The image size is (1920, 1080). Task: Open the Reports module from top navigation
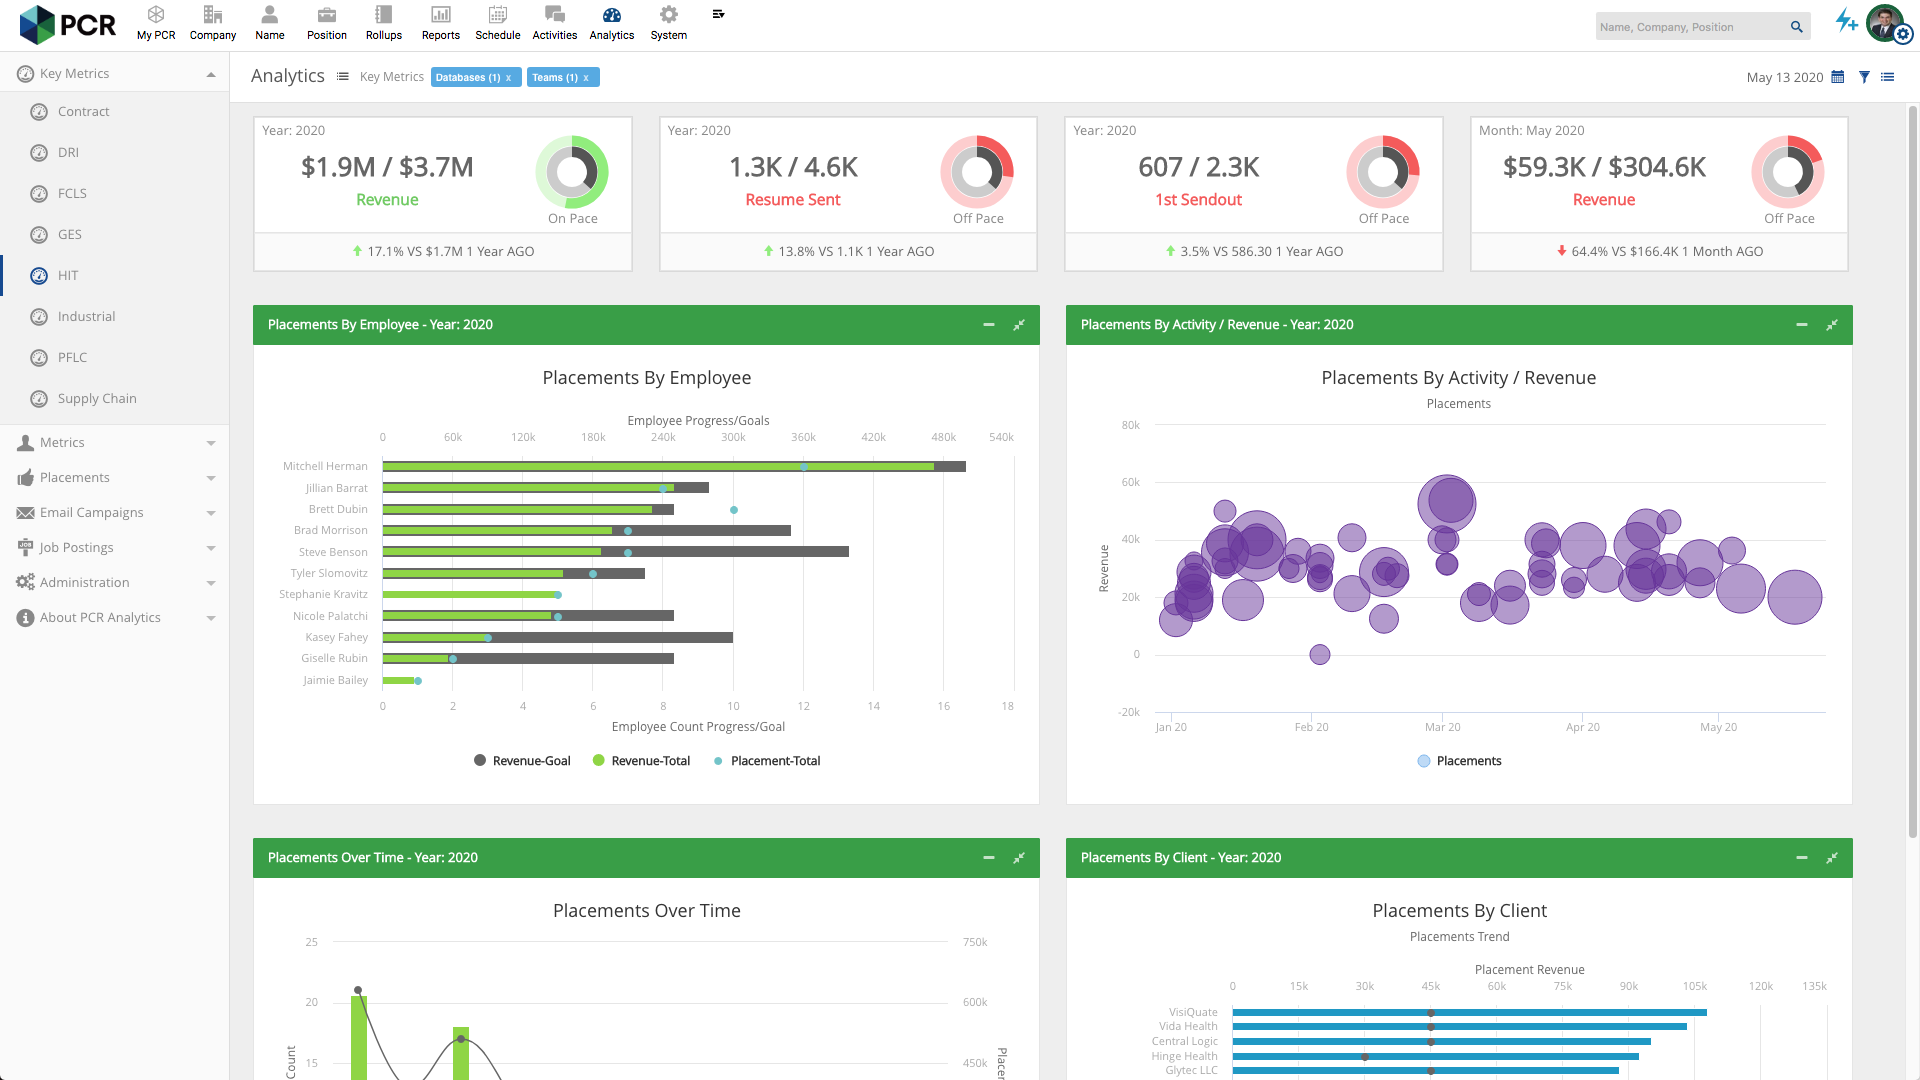(440, 23)
